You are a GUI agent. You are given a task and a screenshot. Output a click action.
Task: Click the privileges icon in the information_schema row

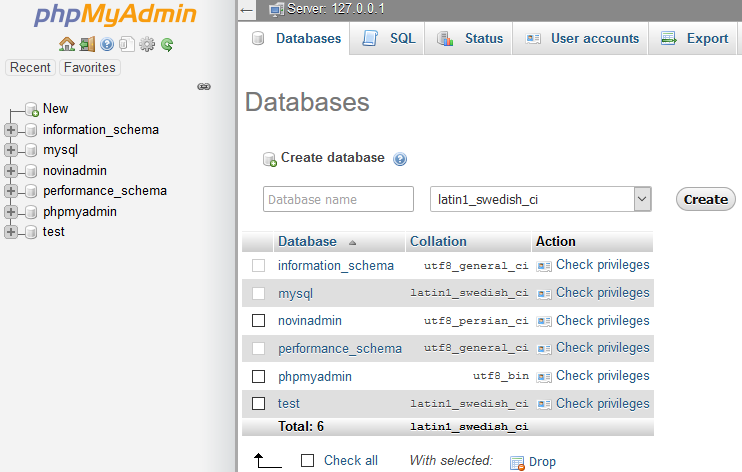pos(544,267)
